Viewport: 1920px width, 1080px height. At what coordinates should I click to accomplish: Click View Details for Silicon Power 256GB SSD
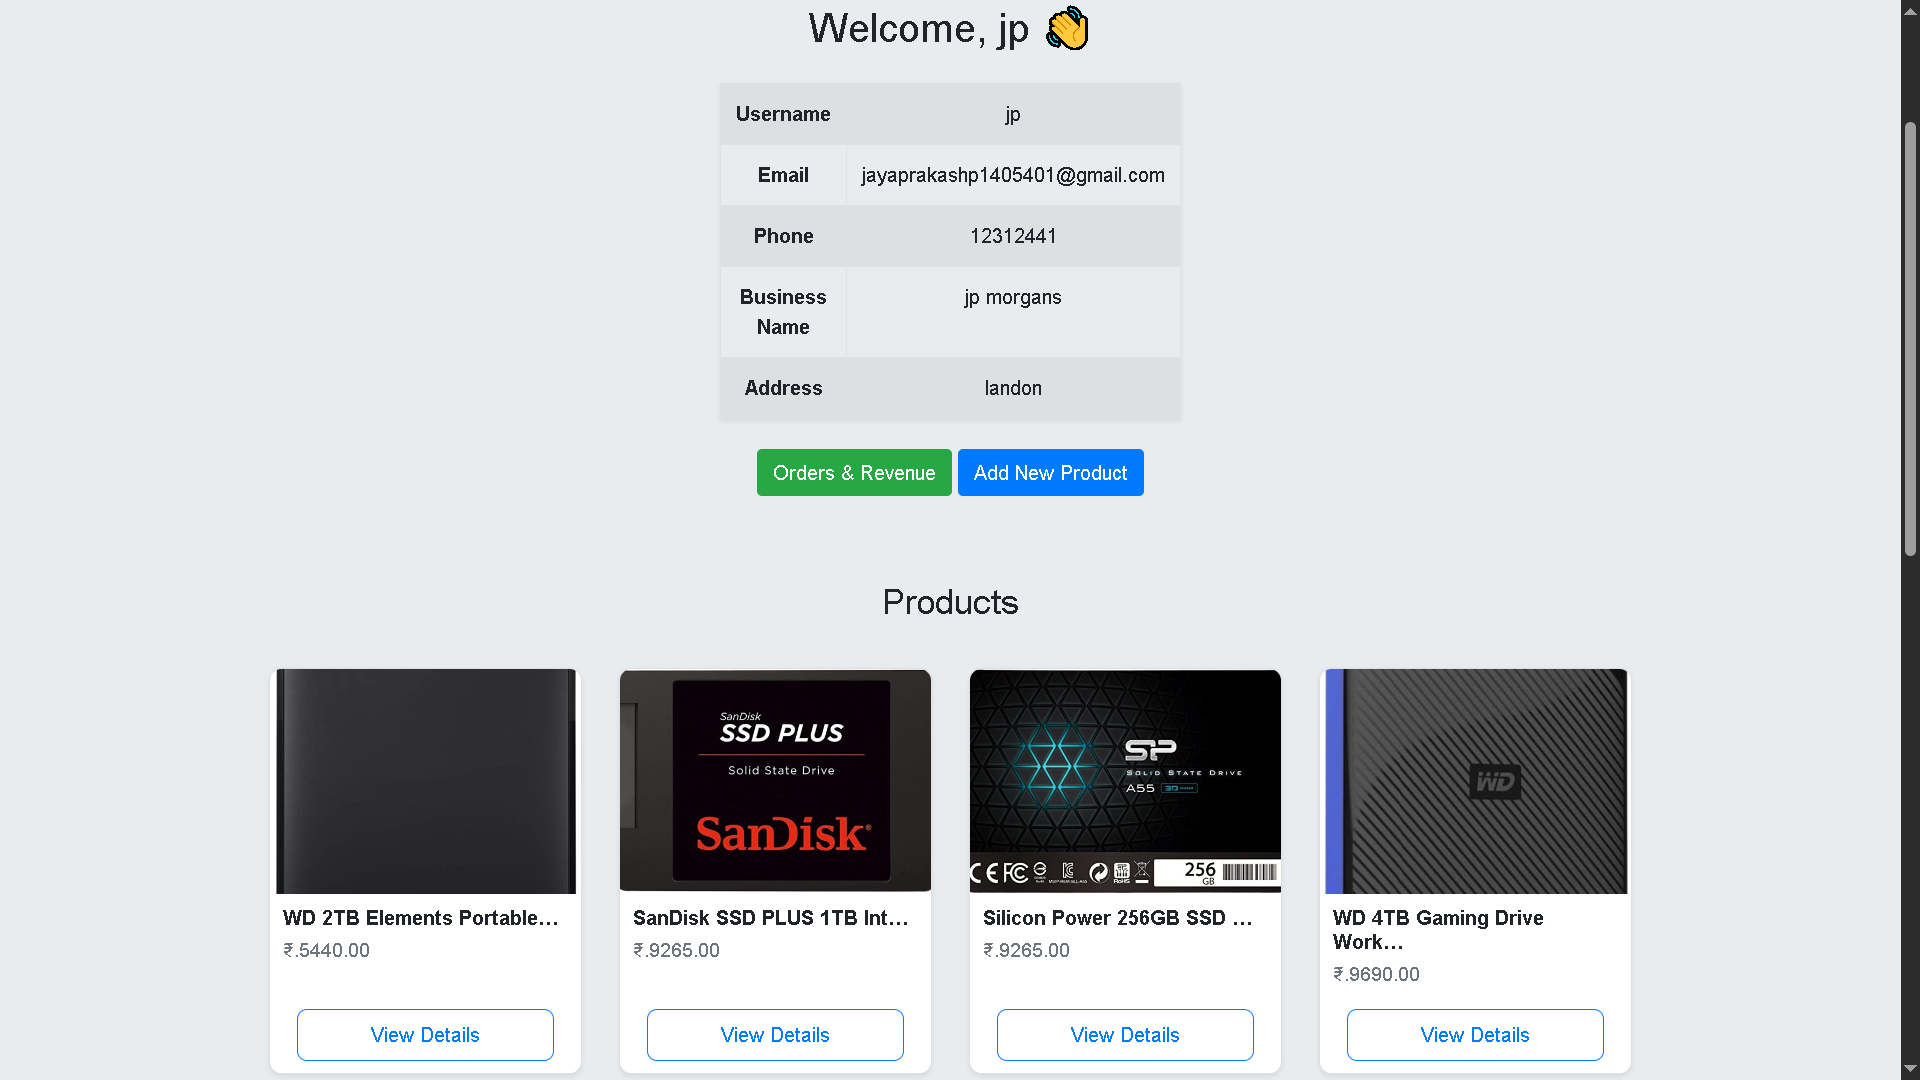tap(1124, 1034)
